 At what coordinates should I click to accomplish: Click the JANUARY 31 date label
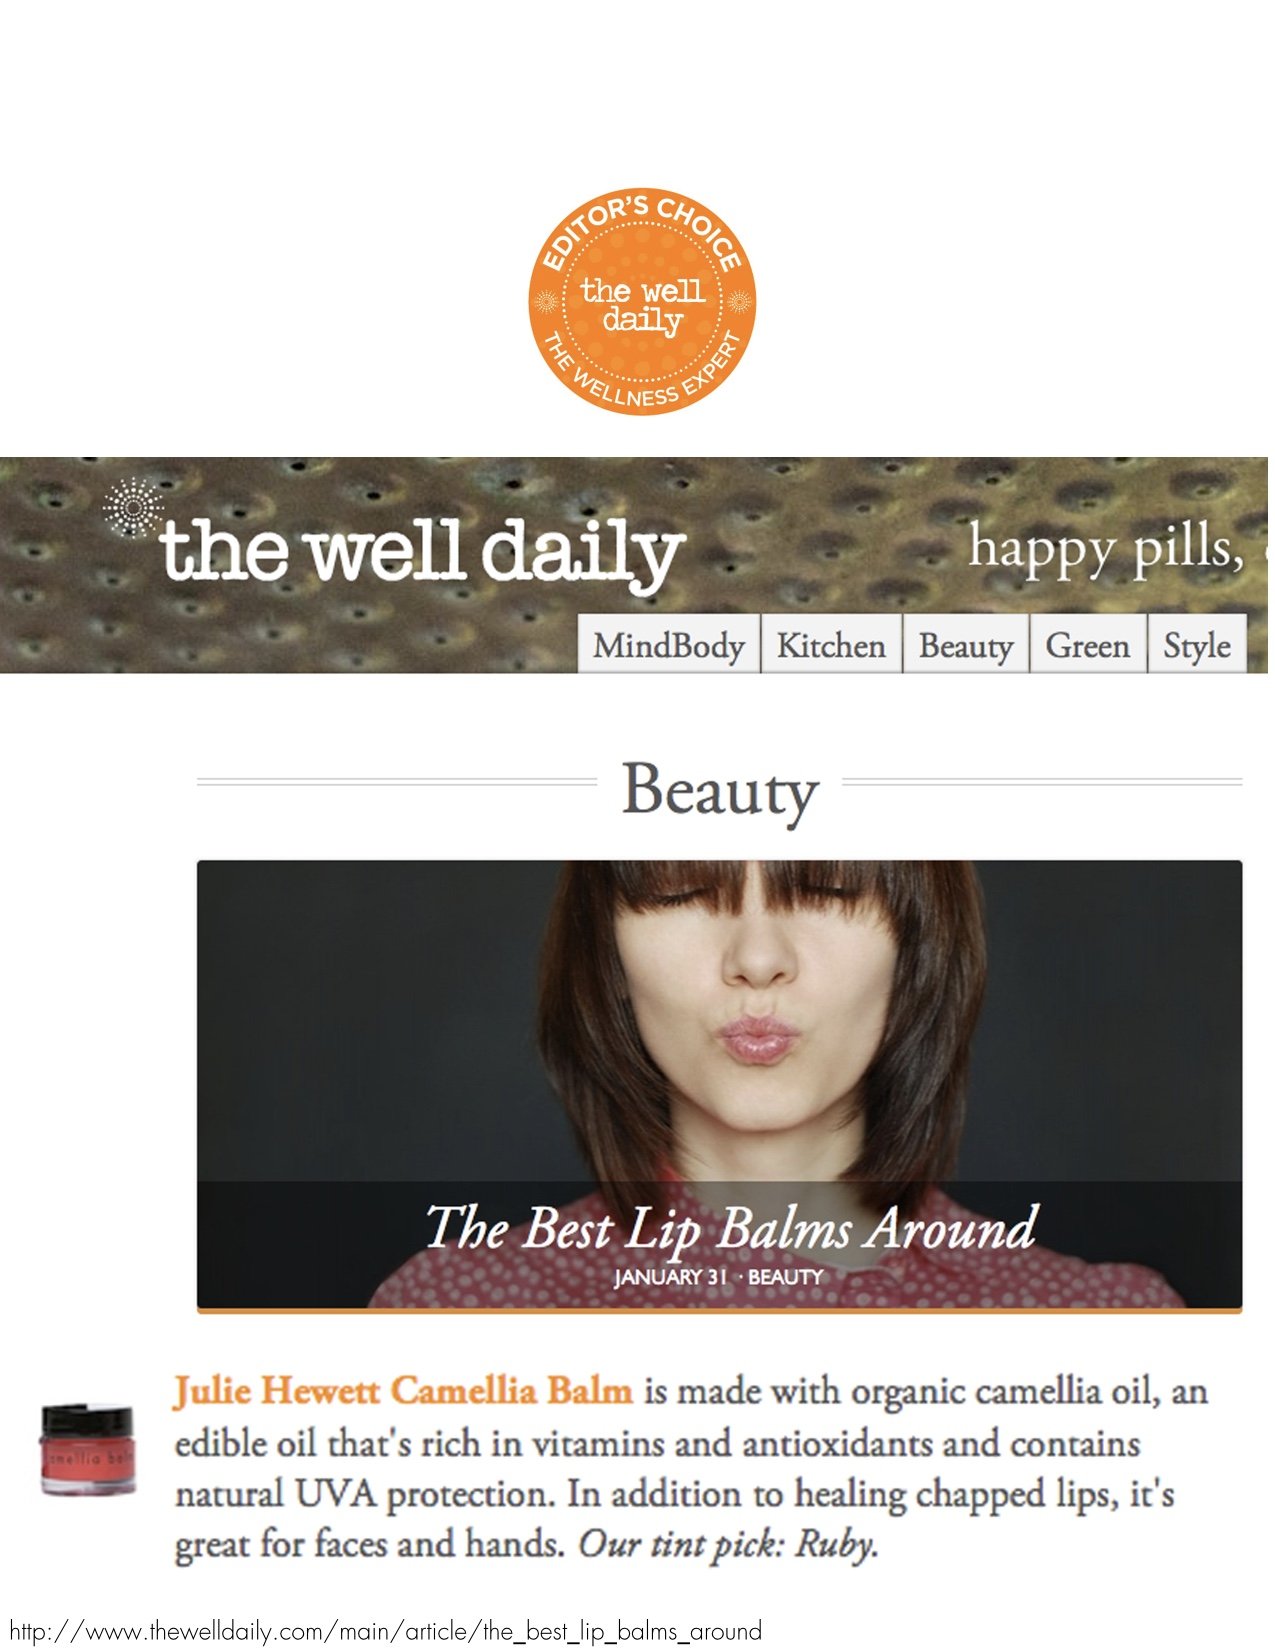pos(669,1277)
